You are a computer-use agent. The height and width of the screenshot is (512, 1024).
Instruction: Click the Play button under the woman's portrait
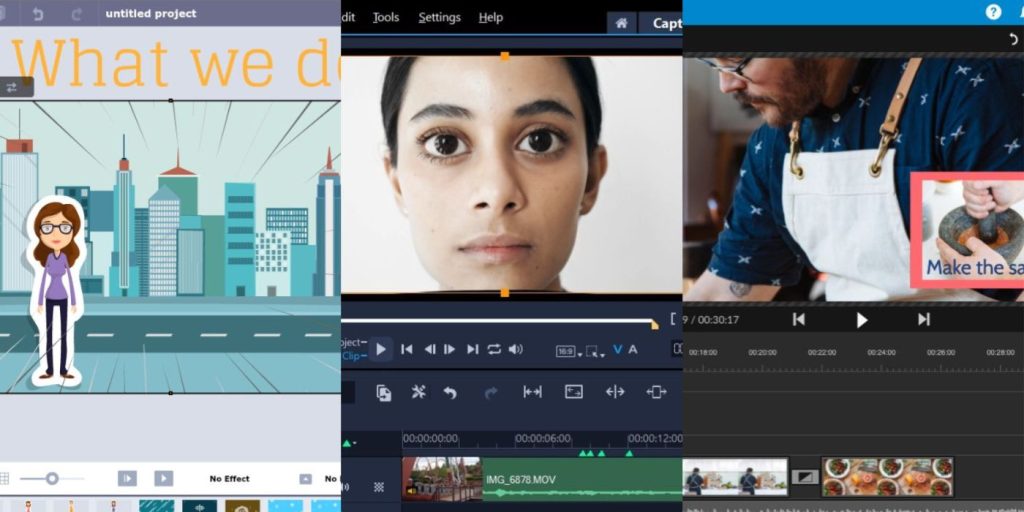tap(380, 349)
